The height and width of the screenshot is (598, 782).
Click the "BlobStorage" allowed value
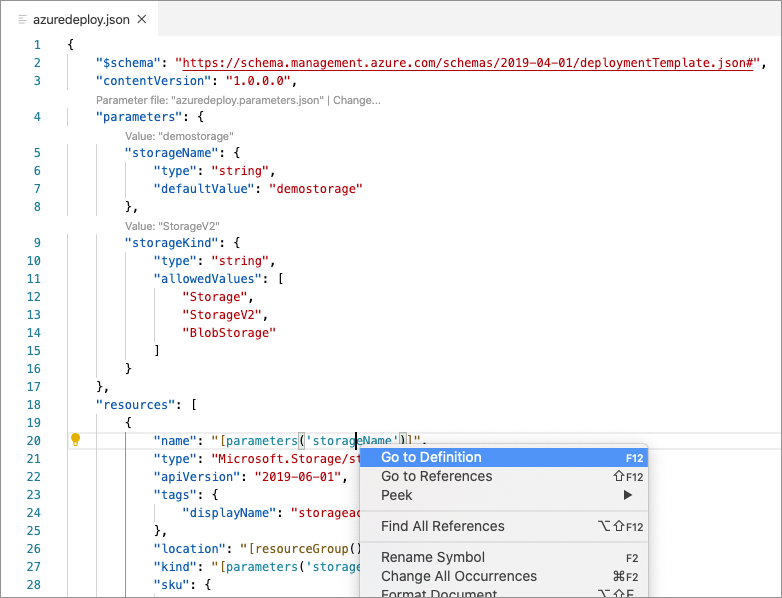(x=229, y=333)
